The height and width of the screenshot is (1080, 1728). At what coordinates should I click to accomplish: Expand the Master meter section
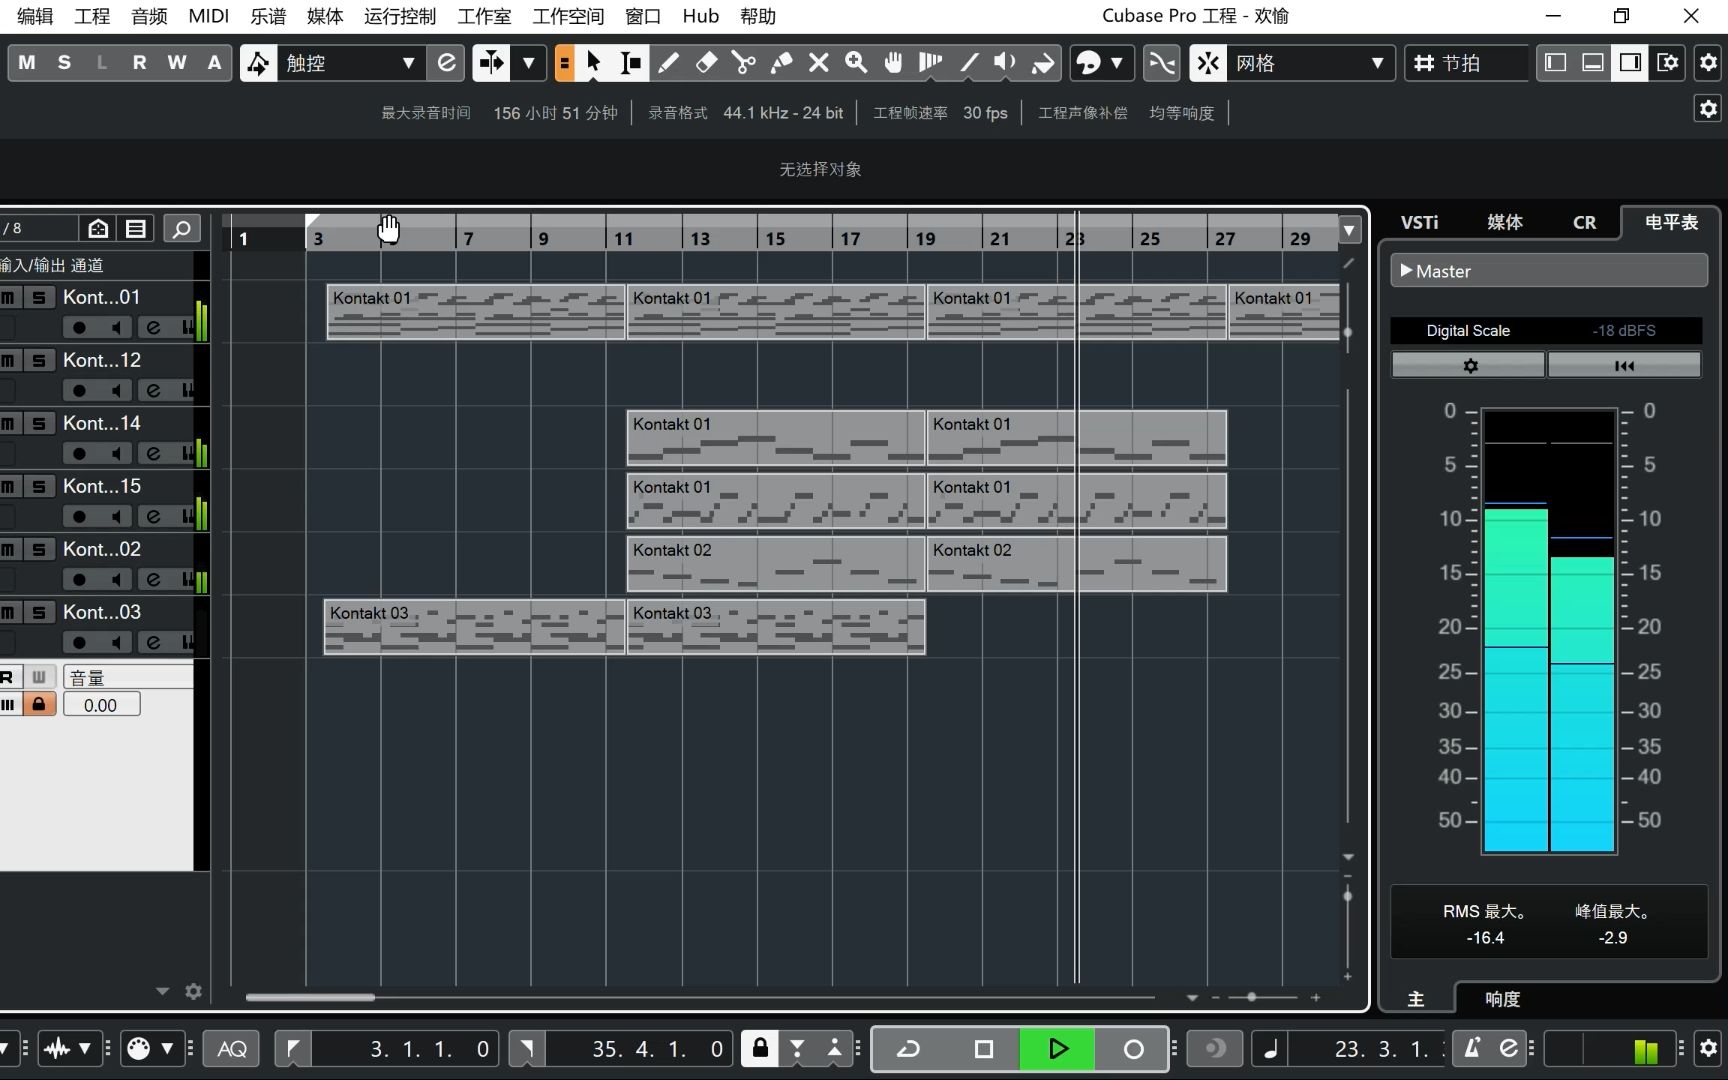coord(1548,271)
